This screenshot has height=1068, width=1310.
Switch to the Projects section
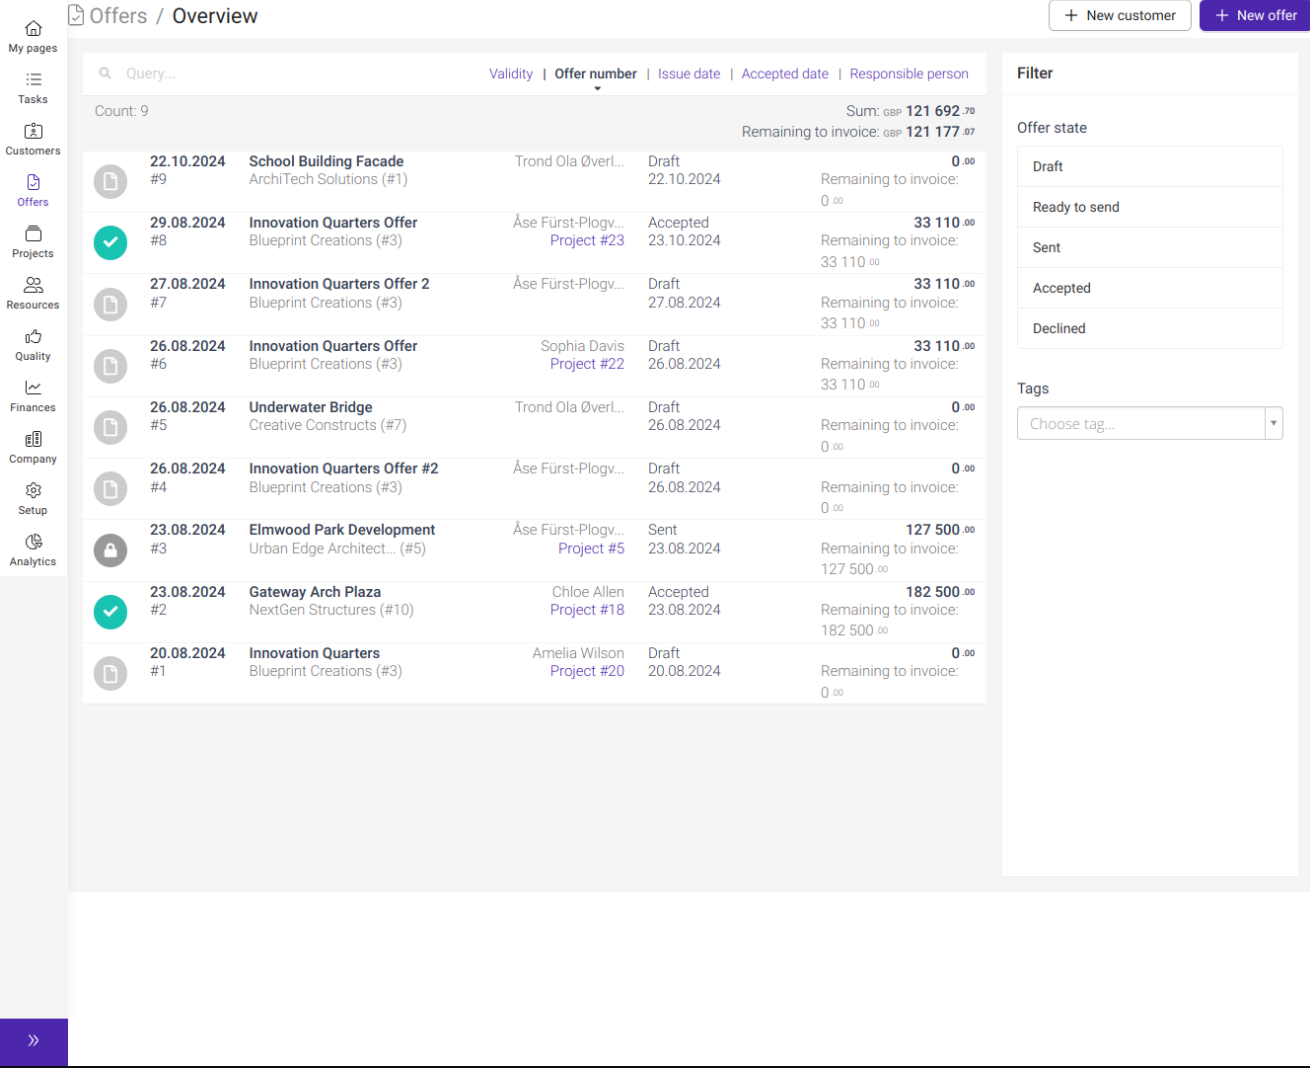click(33, 241)
